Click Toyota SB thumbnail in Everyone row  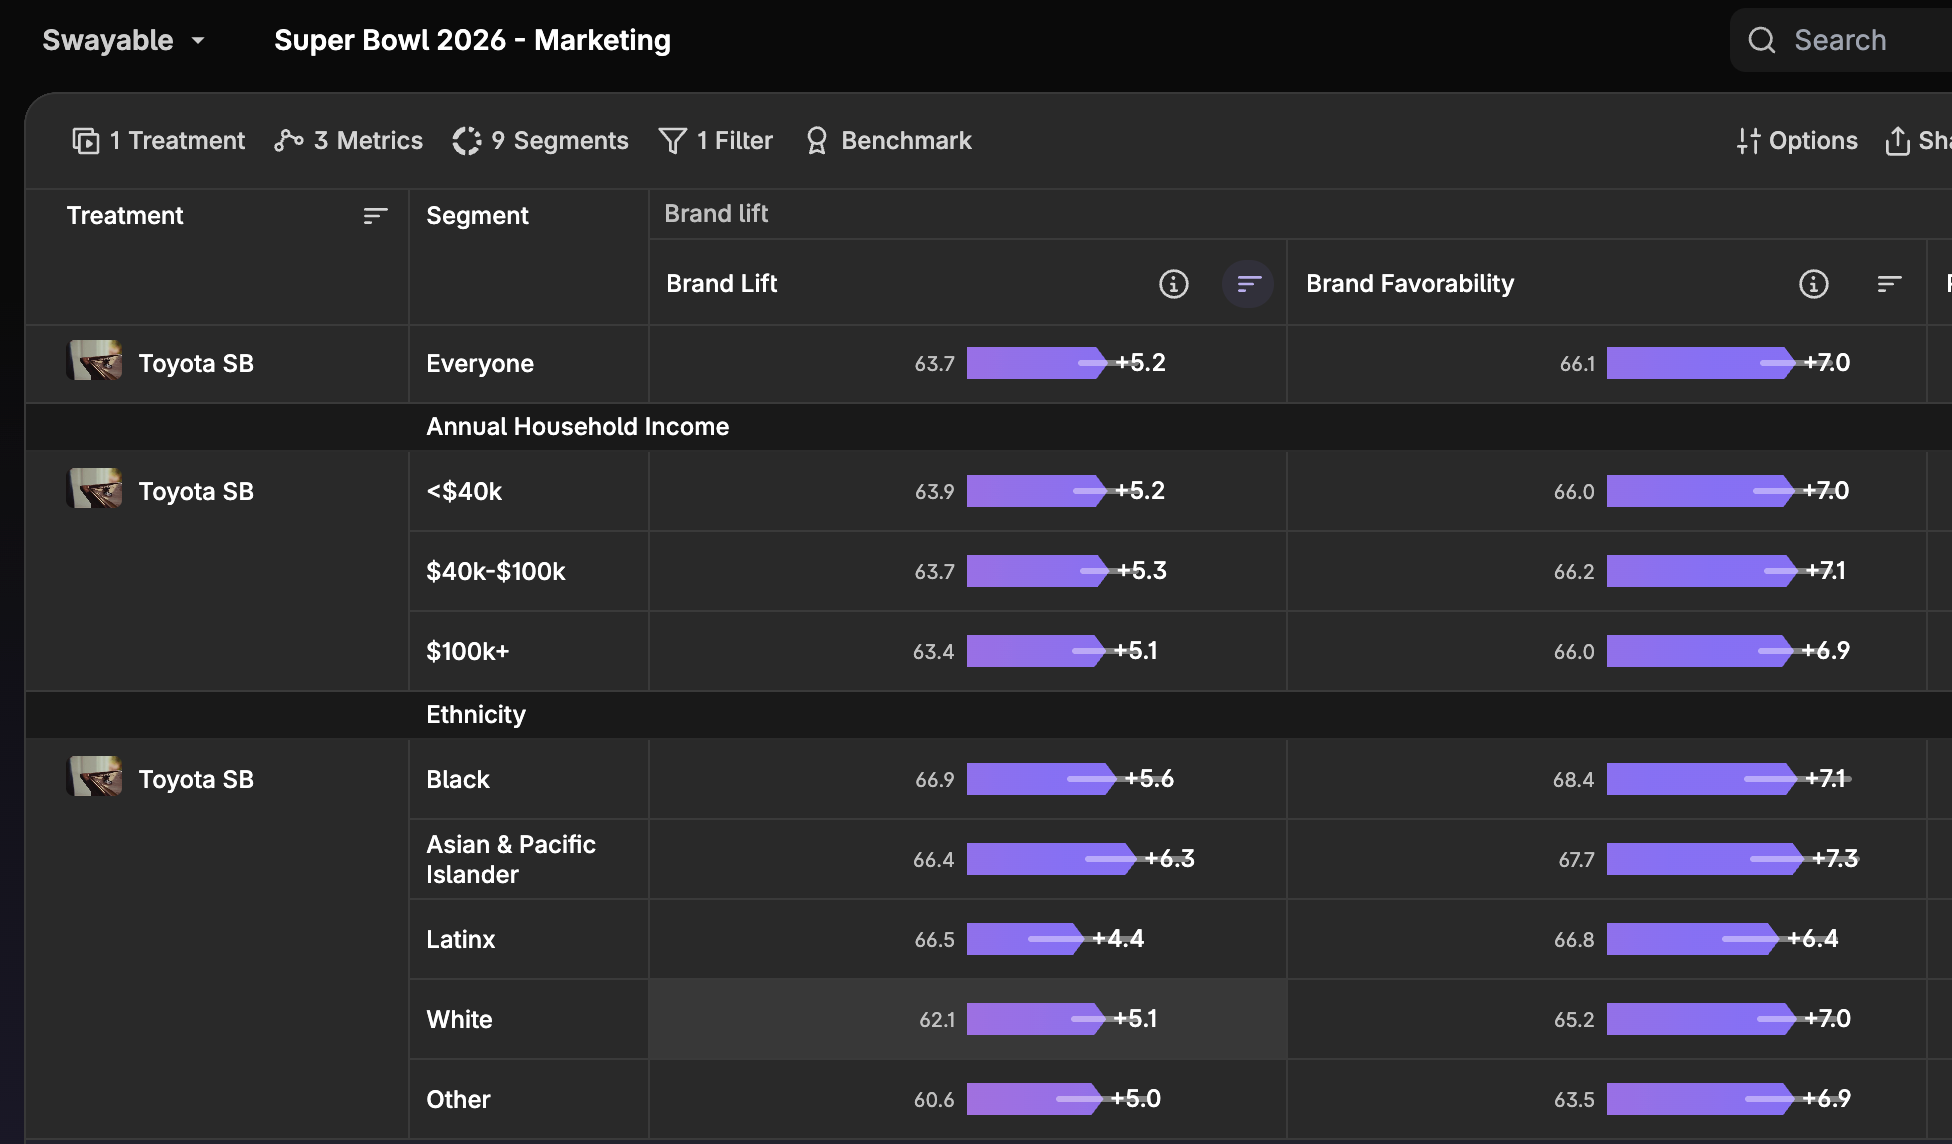click(95, 361)
